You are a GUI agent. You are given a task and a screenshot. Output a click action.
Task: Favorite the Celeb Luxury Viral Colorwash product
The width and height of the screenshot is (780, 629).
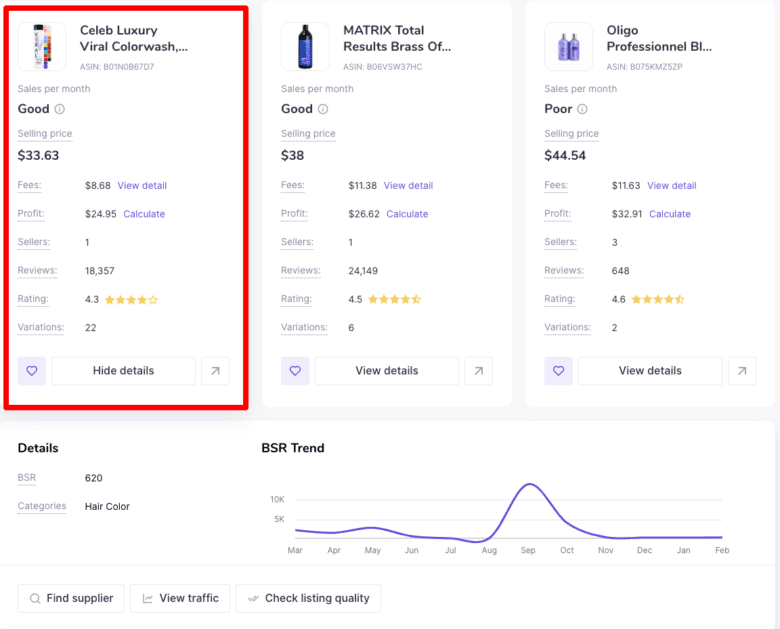[x=32, y=371]
